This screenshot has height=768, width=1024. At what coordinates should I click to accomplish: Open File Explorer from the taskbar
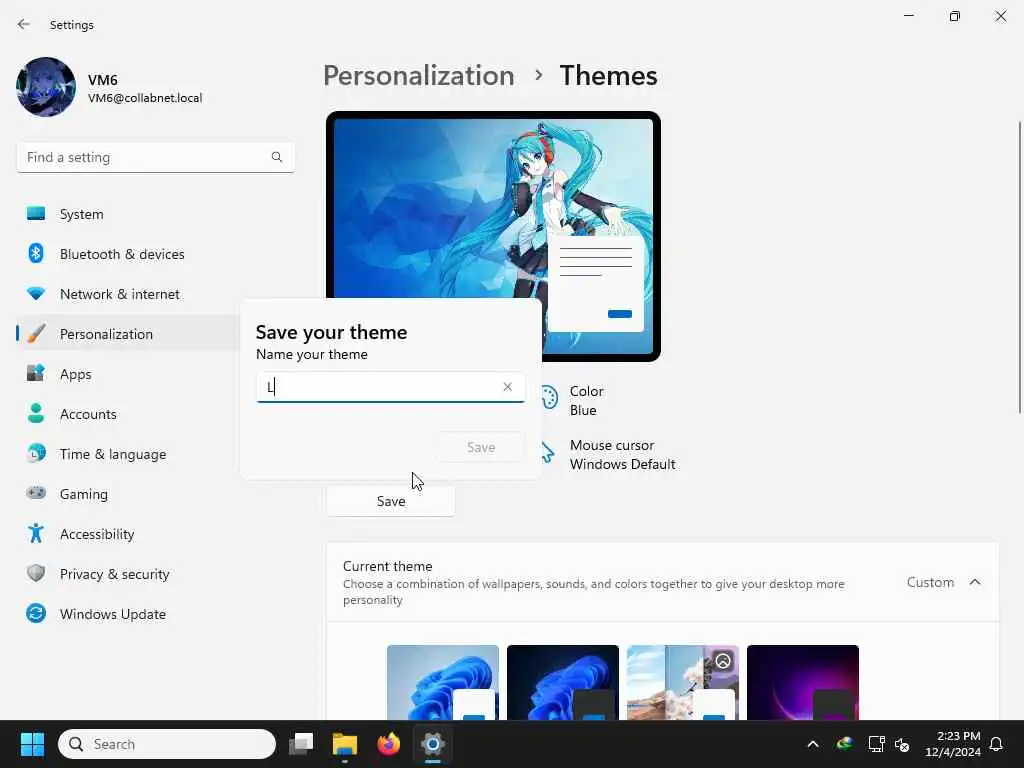[x=345, y=744]
